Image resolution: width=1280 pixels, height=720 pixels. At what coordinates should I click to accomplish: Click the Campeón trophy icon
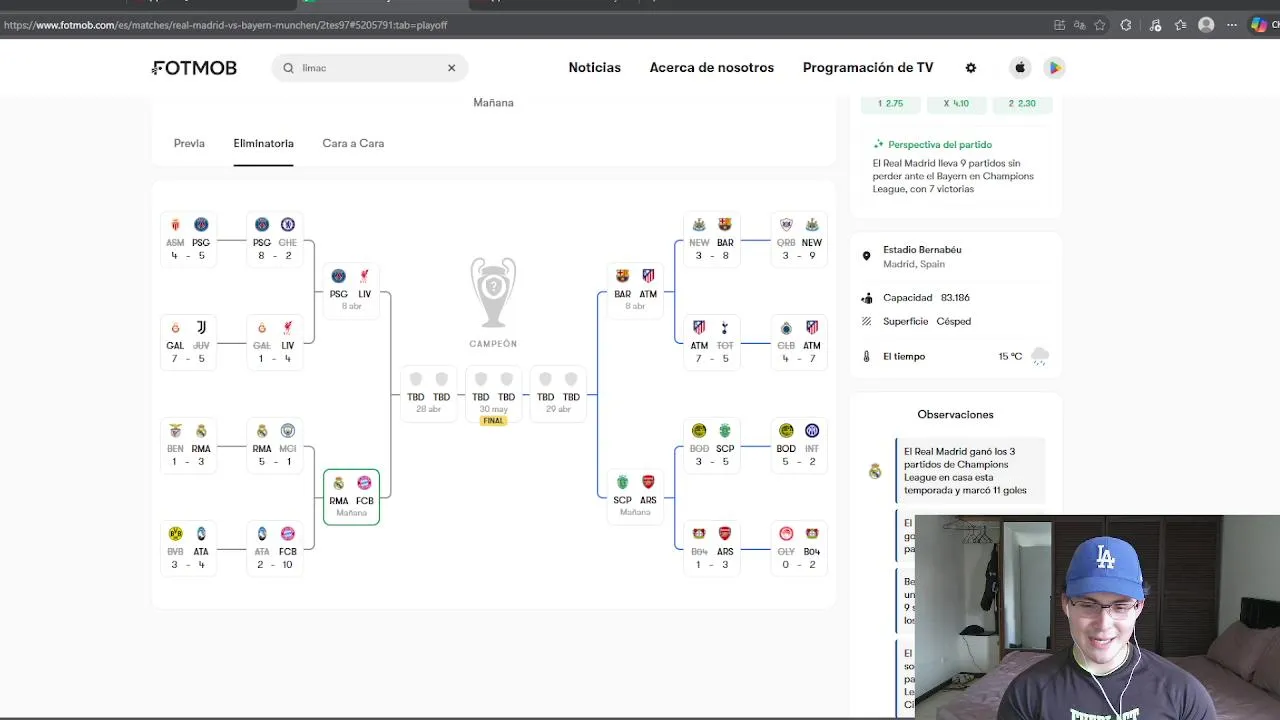tap(493, 292)
